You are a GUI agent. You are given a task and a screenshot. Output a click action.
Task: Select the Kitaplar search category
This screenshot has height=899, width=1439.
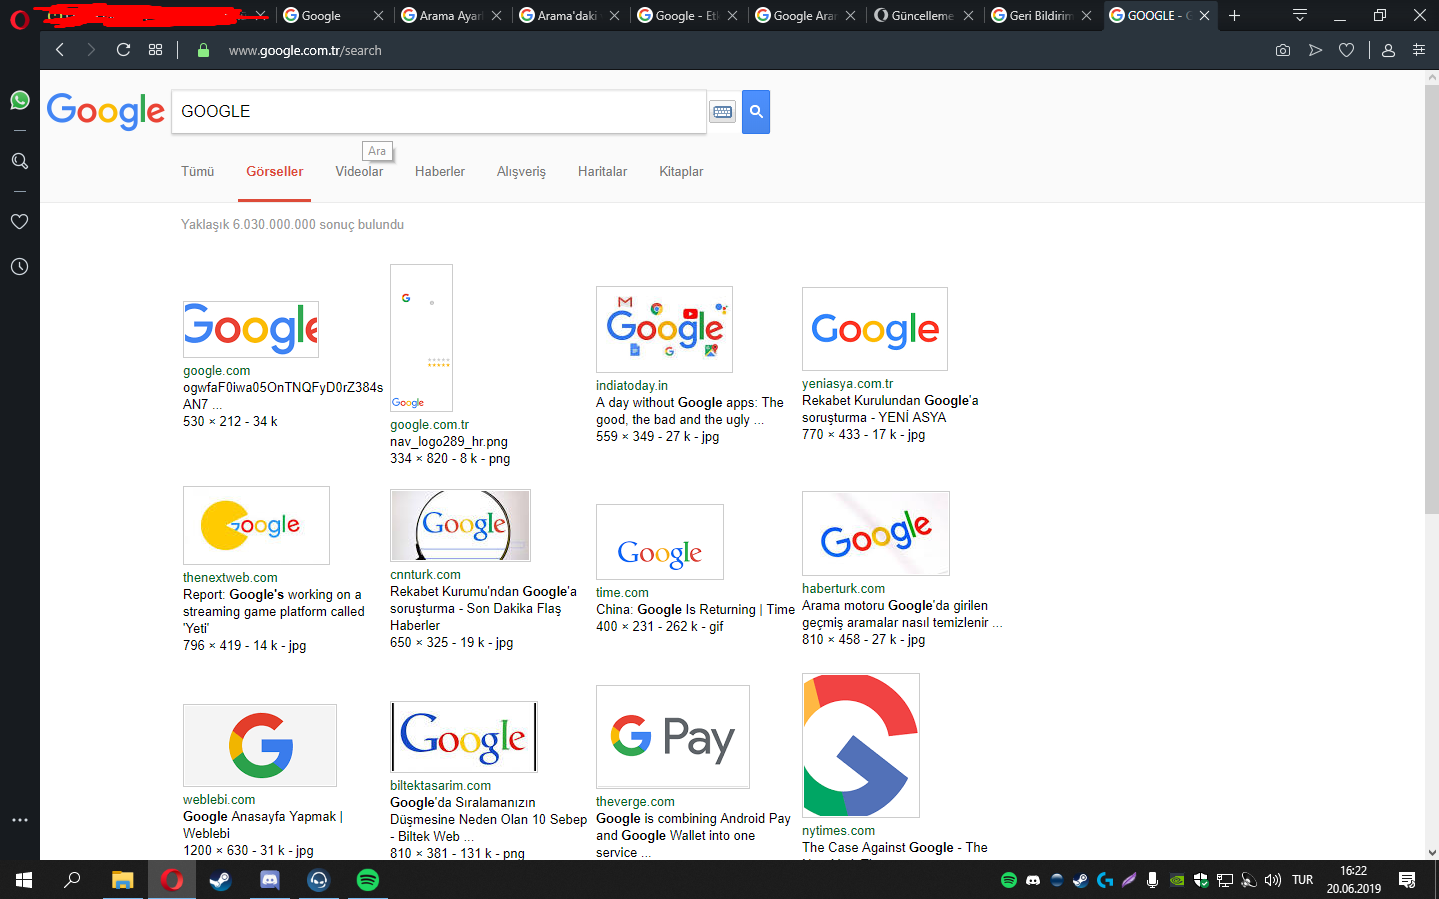coord(681,172)
